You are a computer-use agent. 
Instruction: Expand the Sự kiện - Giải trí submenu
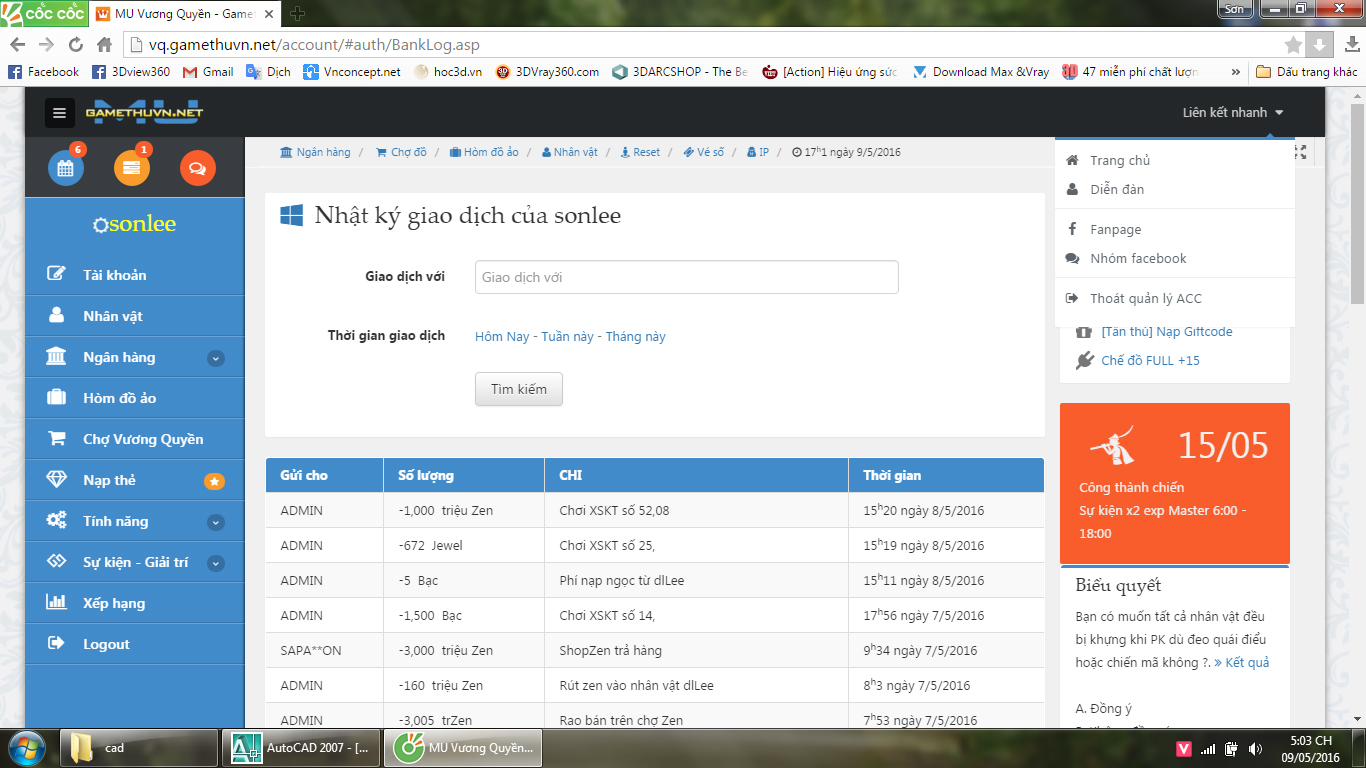(216, 563)
